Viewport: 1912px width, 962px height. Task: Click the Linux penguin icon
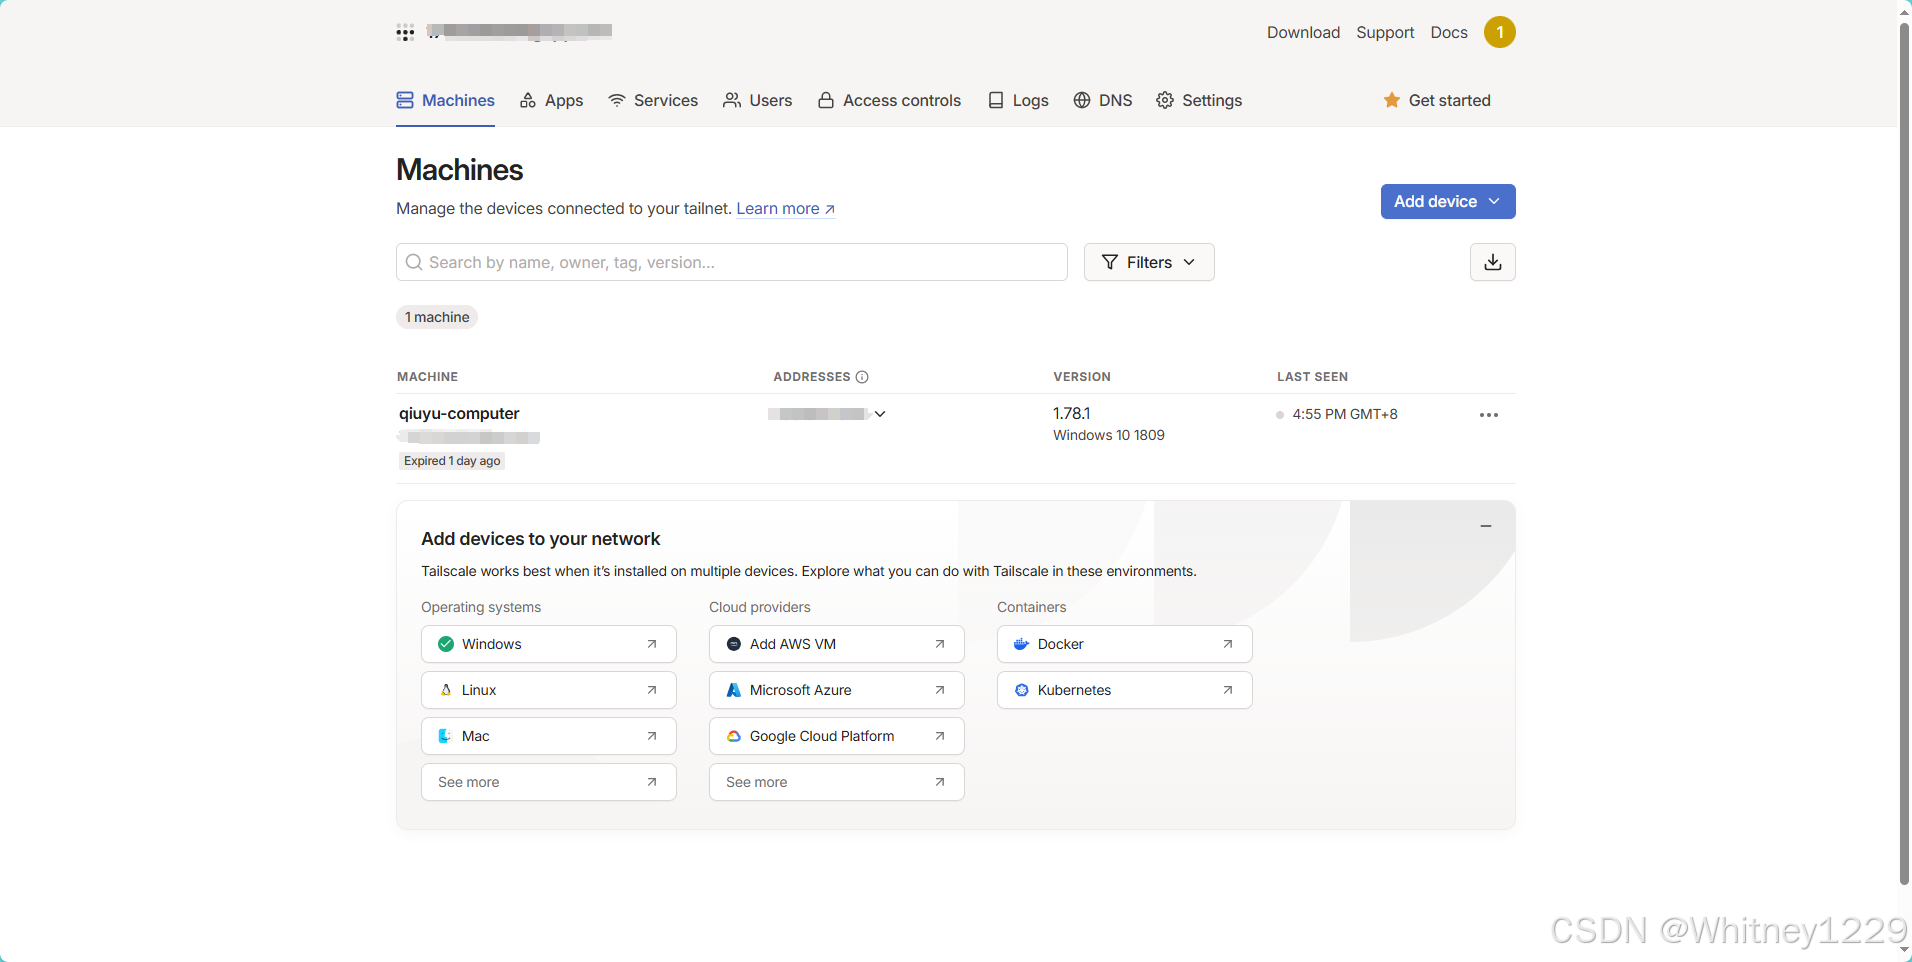[446, 690]
